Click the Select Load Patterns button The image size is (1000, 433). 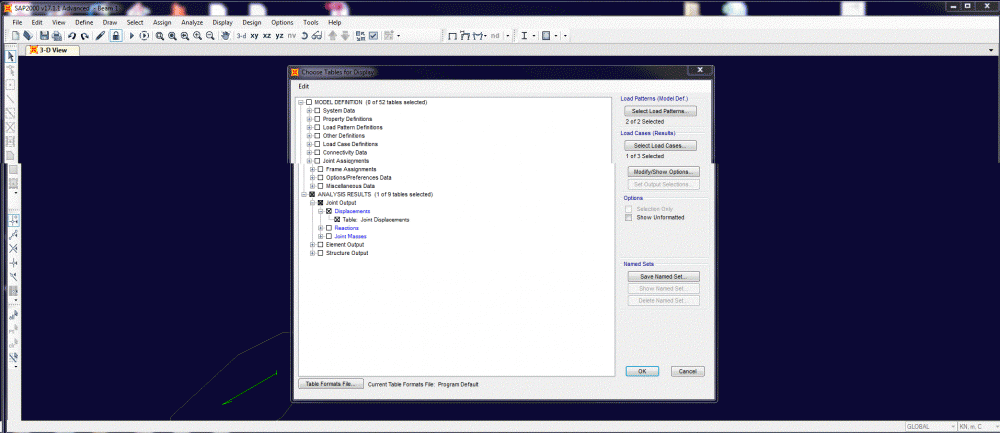[660, 111]
